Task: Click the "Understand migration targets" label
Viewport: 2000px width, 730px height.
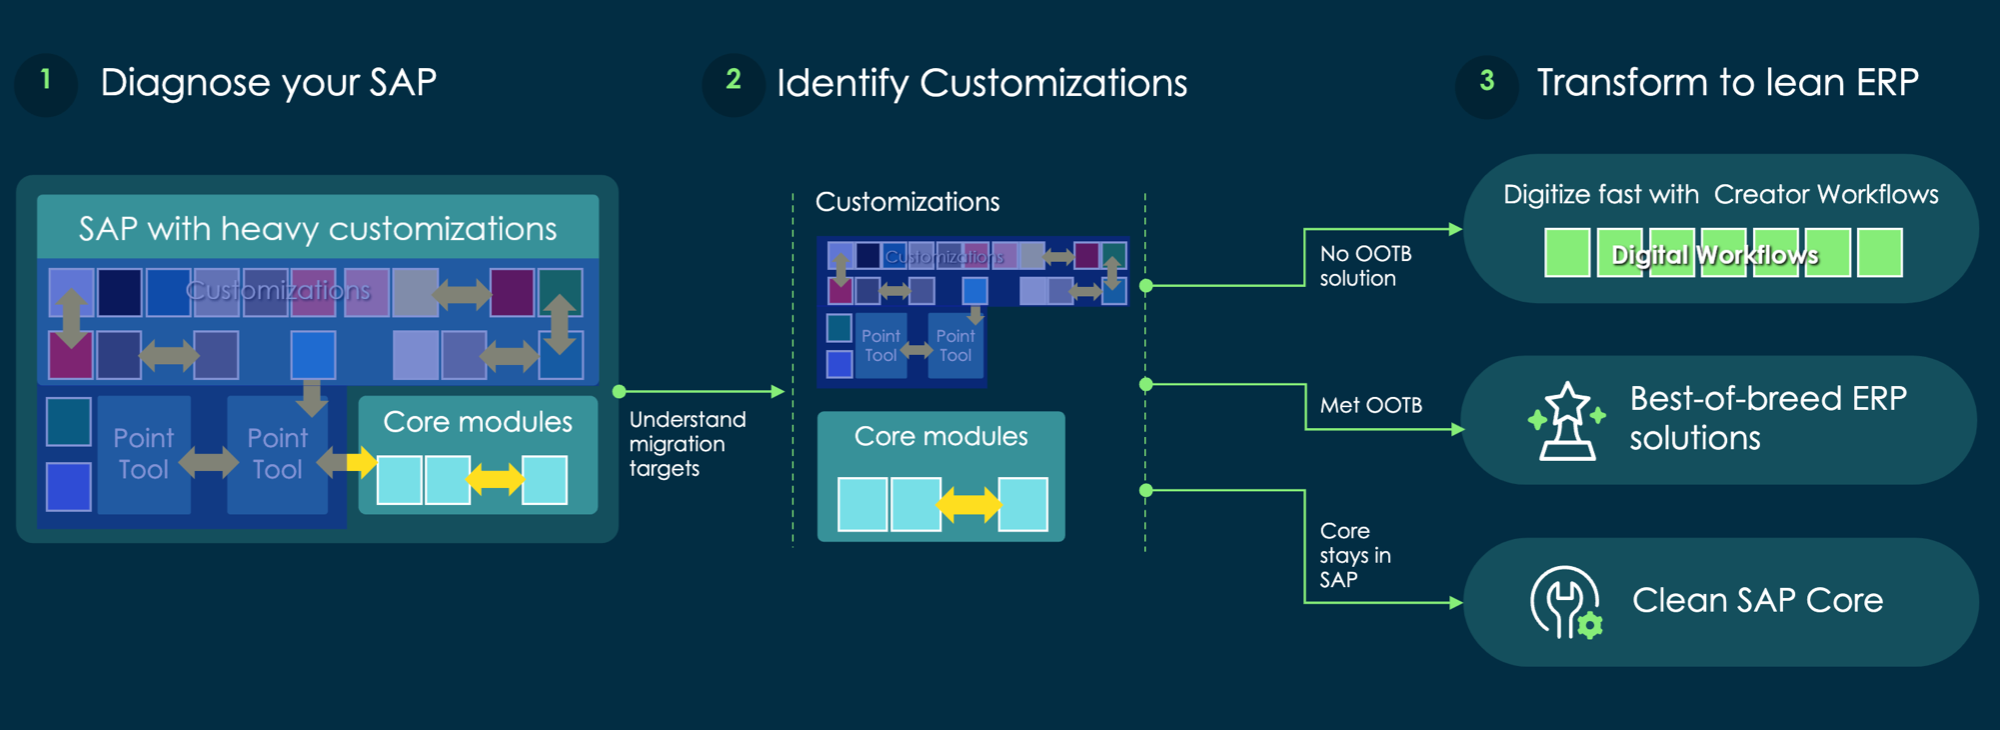Action: coord(687,443)
